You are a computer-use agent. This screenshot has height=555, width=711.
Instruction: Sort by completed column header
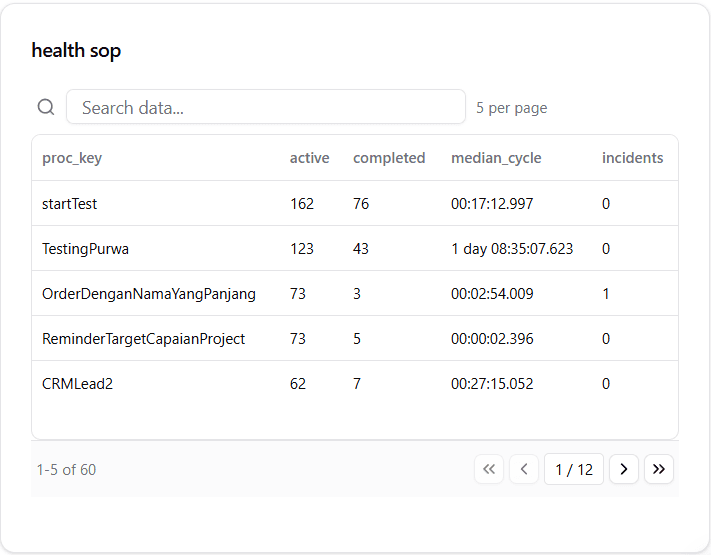point(389,158)
